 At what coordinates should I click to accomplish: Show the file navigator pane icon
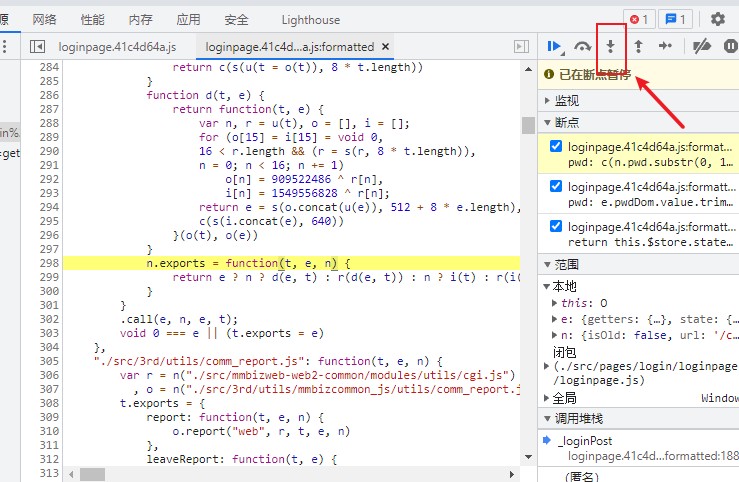pyautogui.click(x=37, y=46)
